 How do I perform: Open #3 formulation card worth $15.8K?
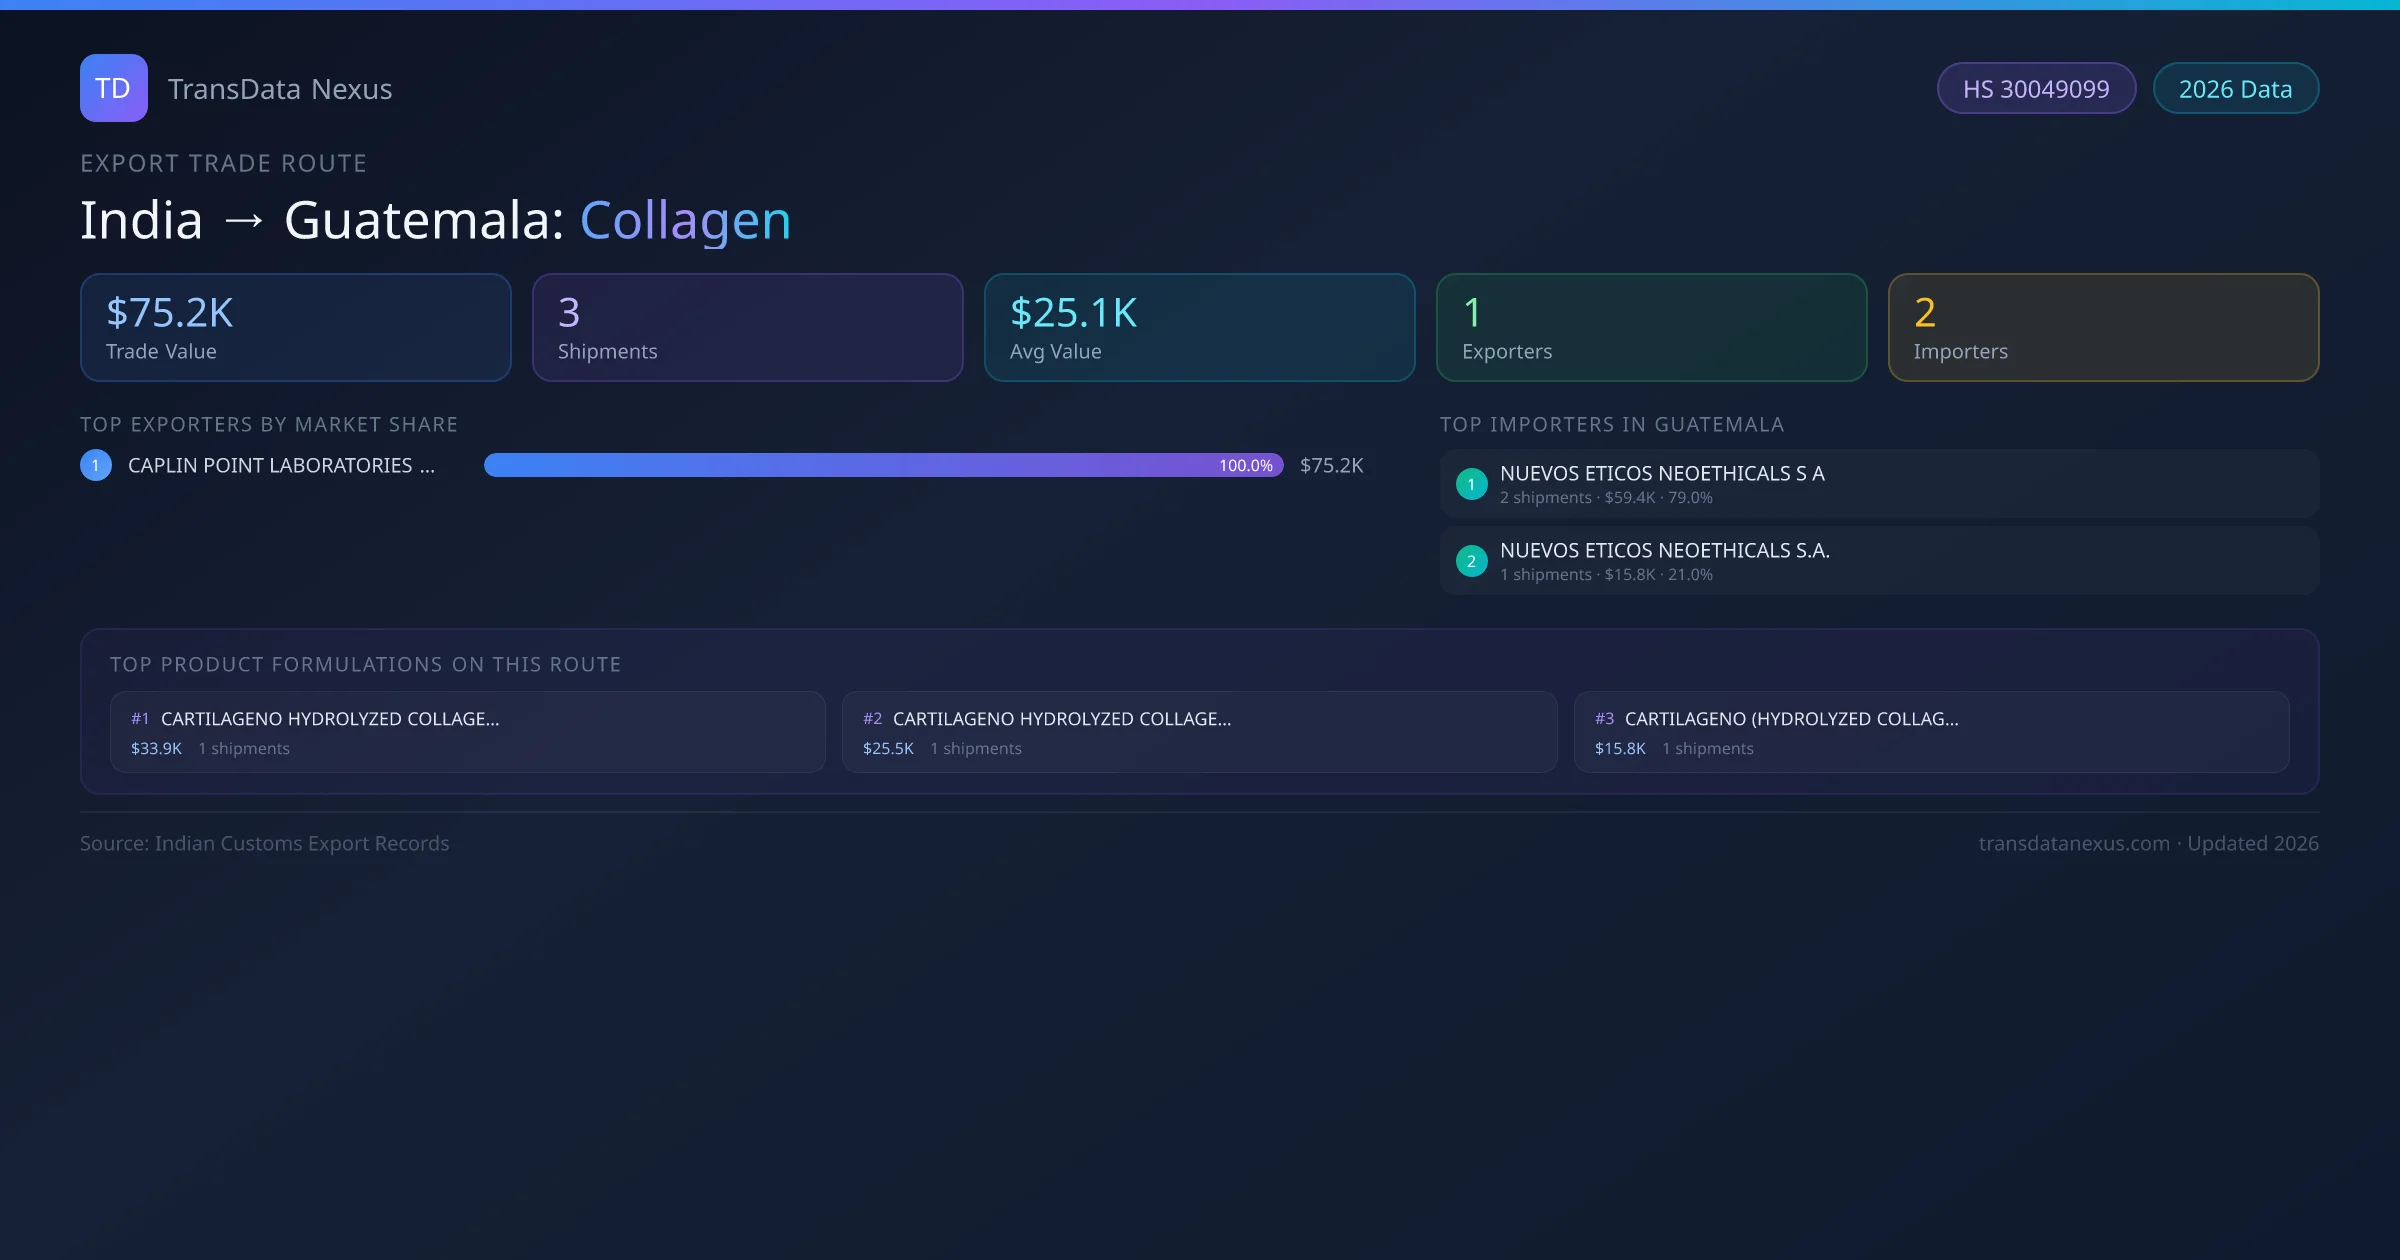click(1931, 732)
